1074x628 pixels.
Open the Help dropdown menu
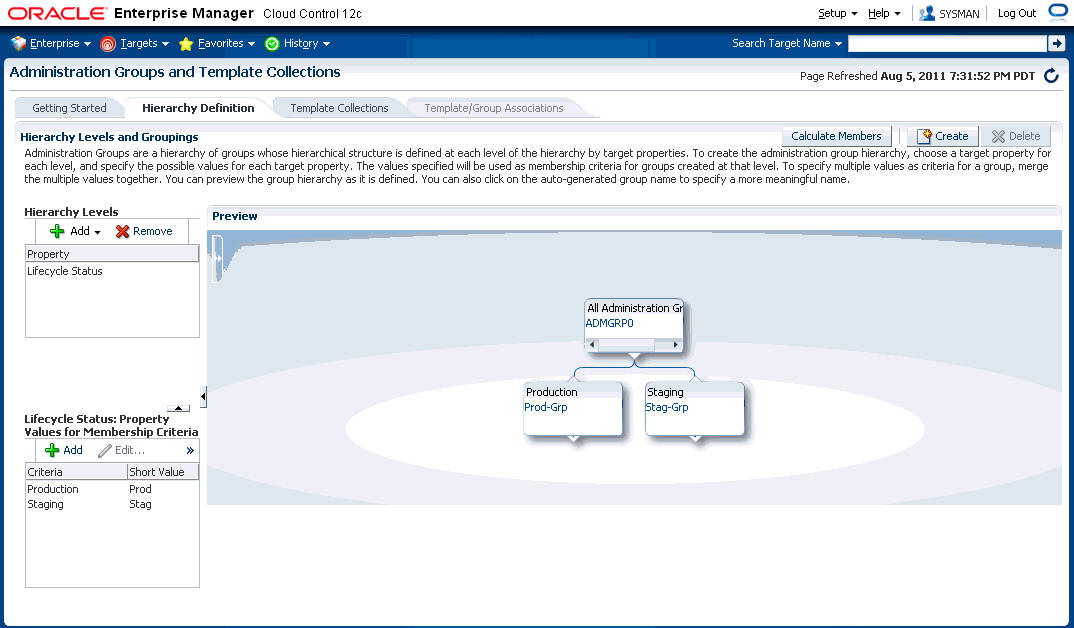[884, 13]
